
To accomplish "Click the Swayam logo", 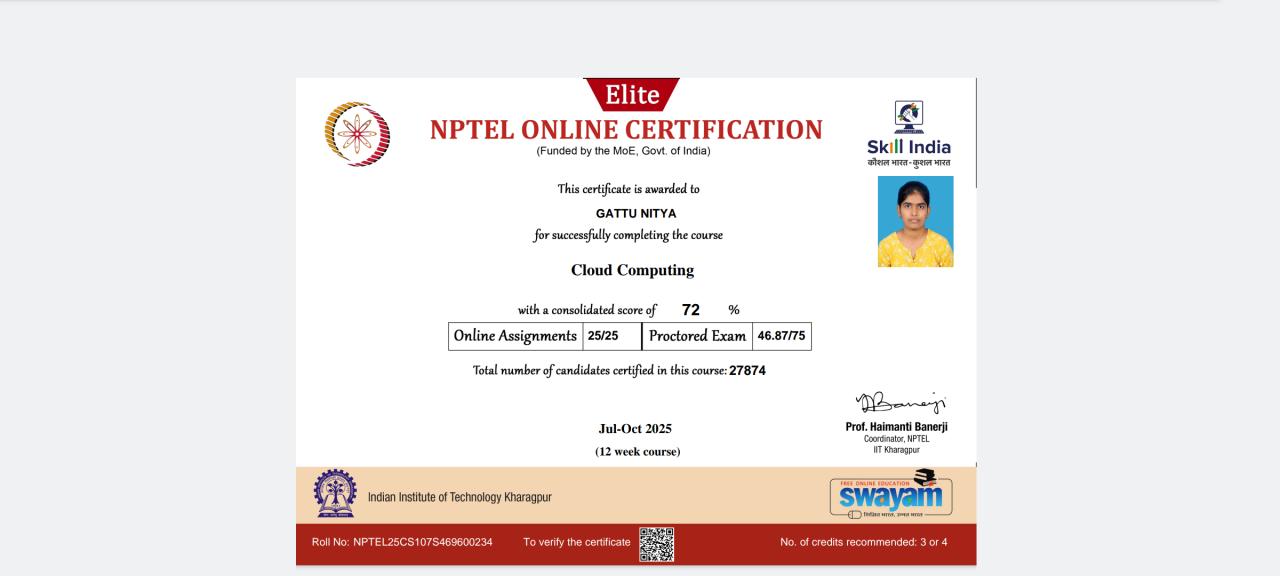I will (891, 494).
